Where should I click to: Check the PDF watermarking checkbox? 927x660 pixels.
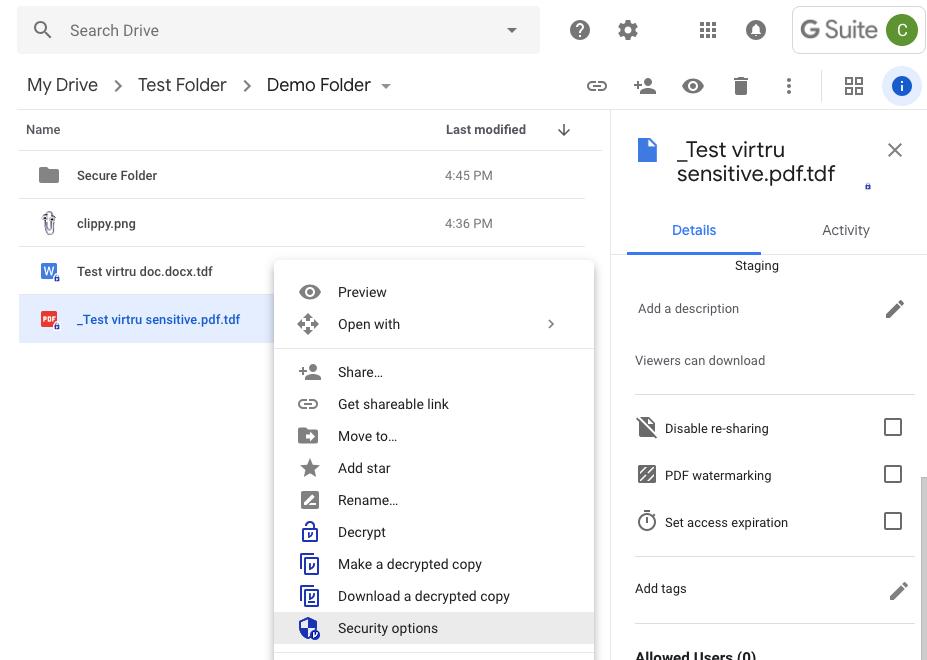(x=892, y=474)
